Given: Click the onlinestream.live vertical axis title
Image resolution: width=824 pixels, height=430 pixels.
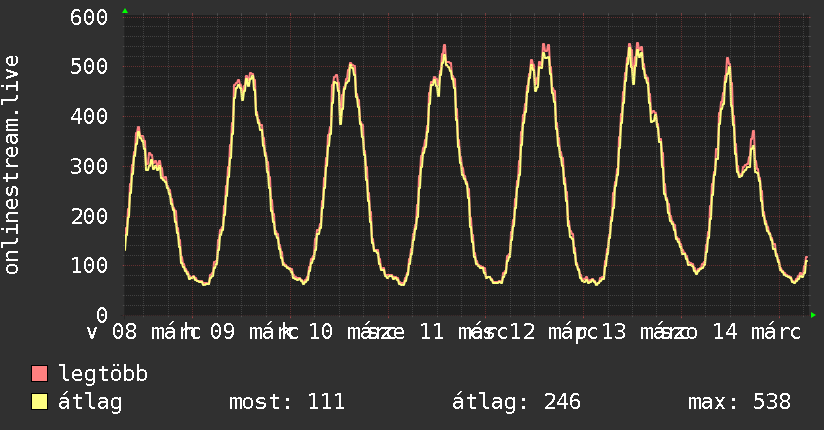Looking at the screenshot, I should point(12,165).
